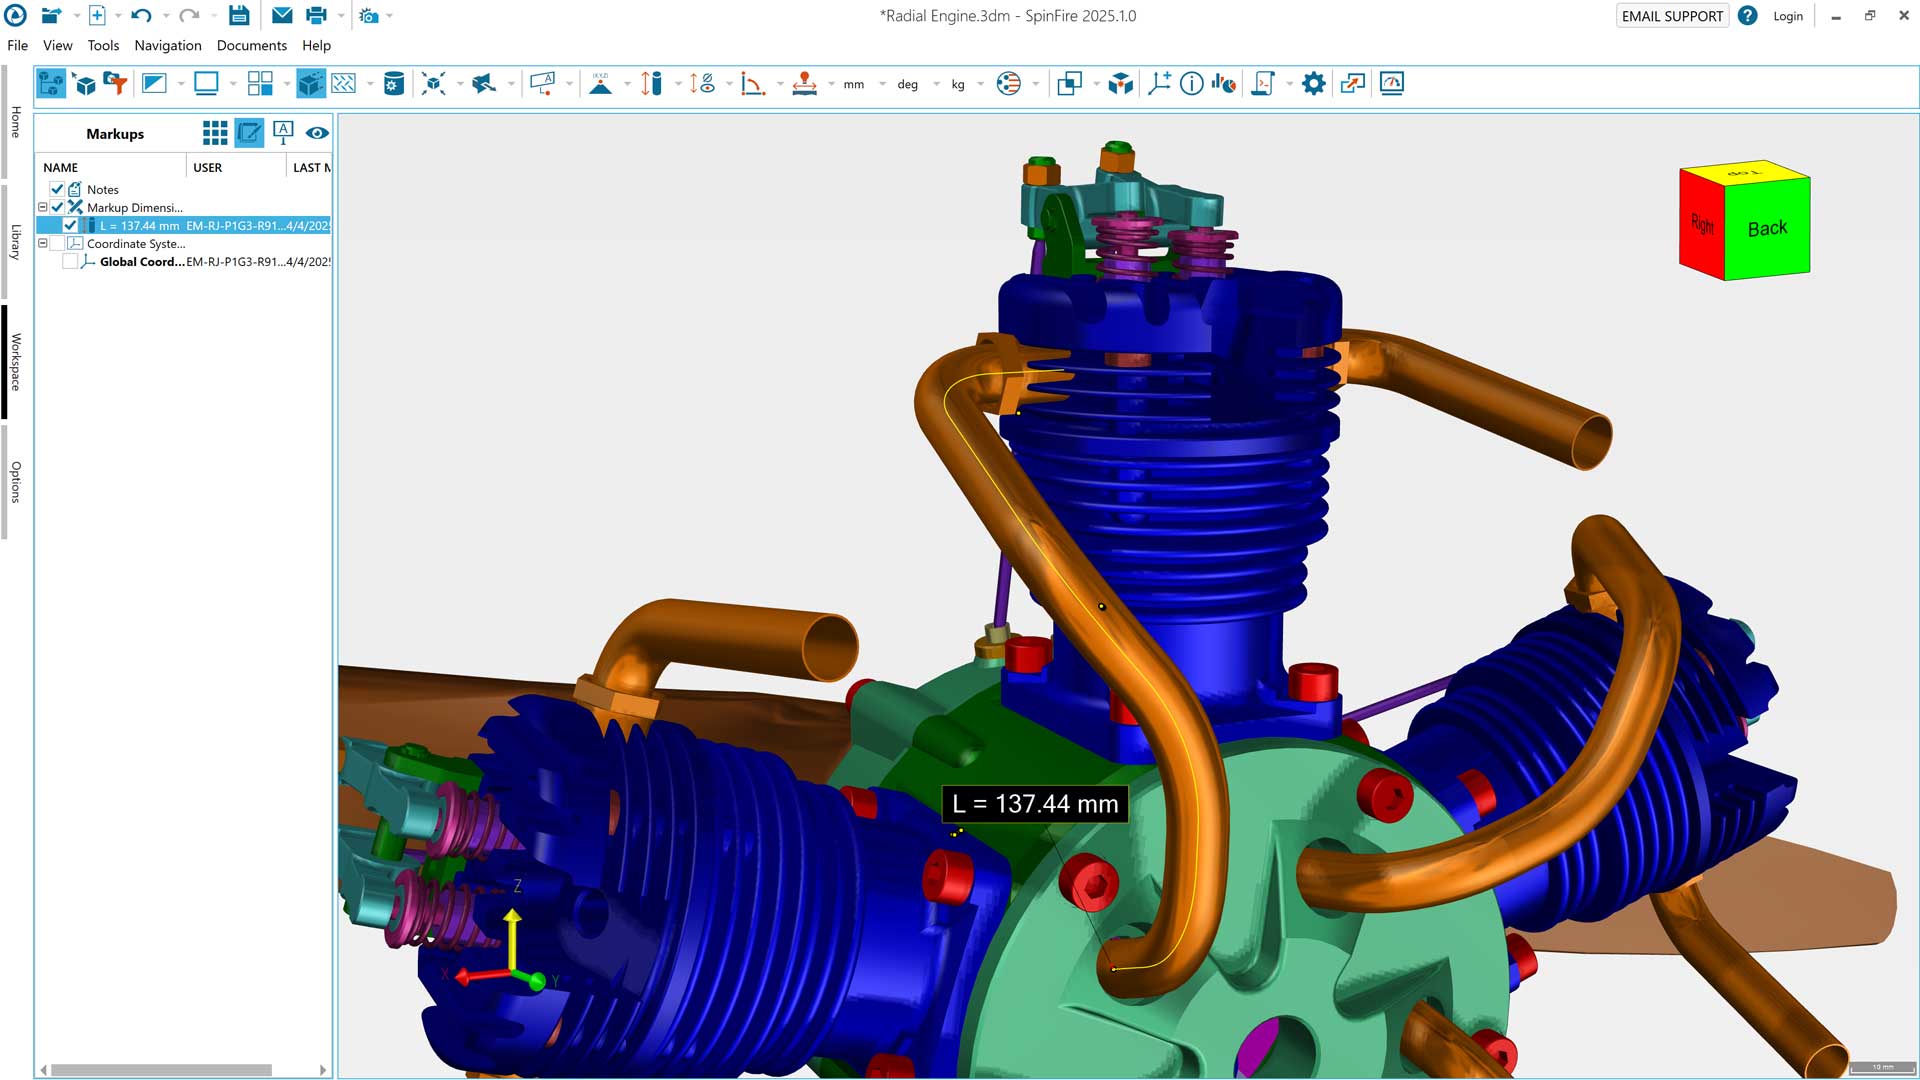Click the EMAIL SUPPORT button
1920x1080 pixels.
[x=1671, y=16]
